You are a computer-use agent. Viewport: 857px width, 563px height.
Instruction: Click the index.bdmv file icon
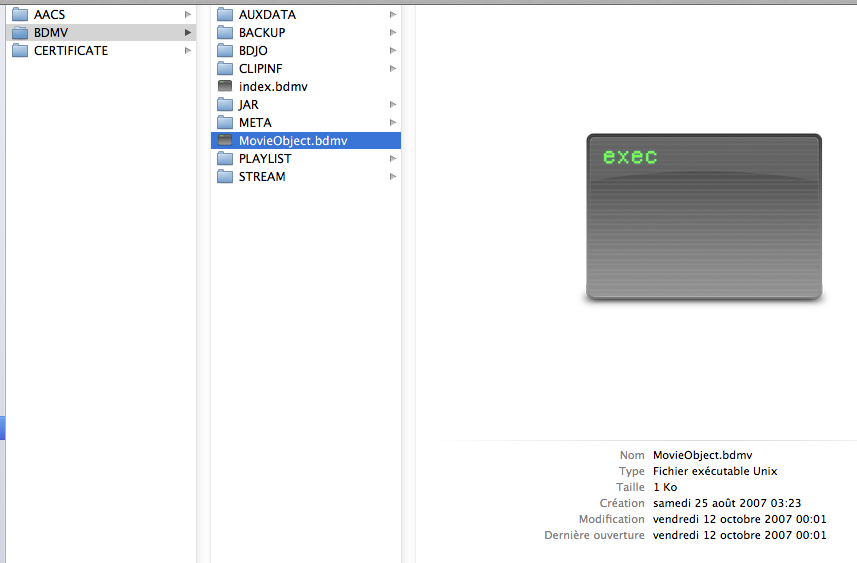tap(225, 87)
